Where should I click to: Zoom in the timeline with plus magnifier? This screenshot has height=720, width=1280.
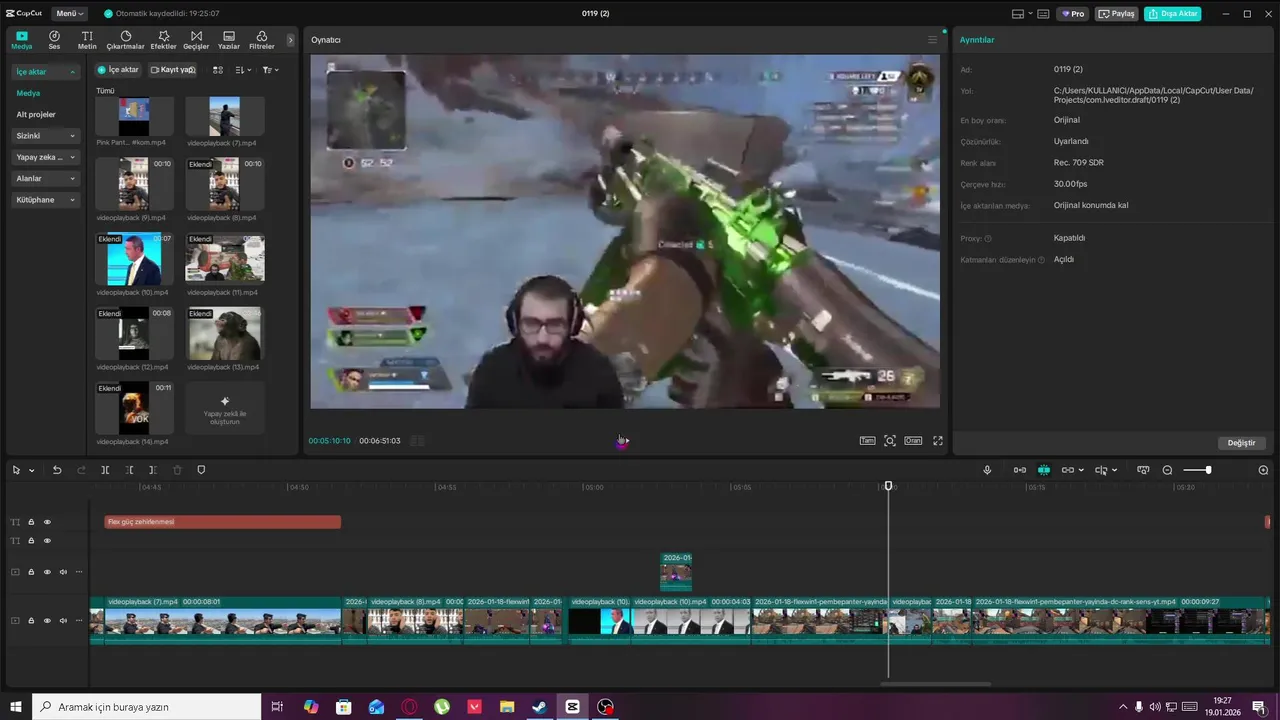(x=1263, y=470)
